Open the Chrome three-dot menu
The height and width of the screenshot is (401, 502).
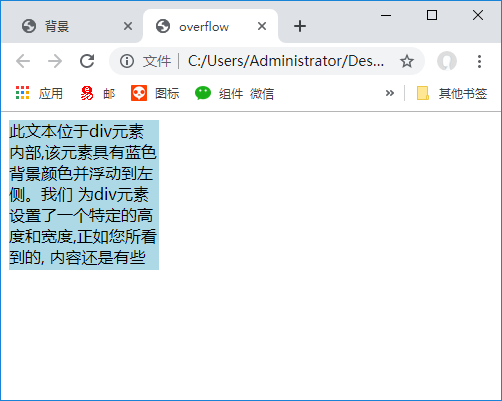[479, 61]
